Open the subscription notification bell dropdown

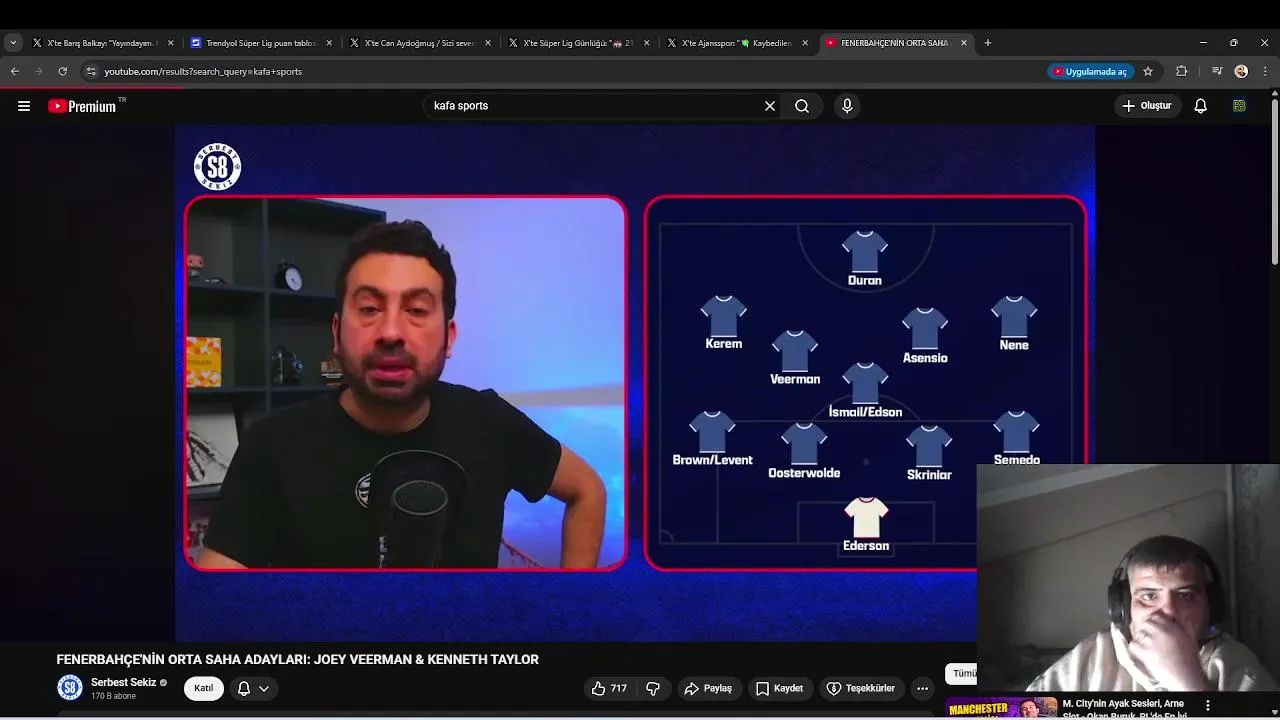pos(253,688)
